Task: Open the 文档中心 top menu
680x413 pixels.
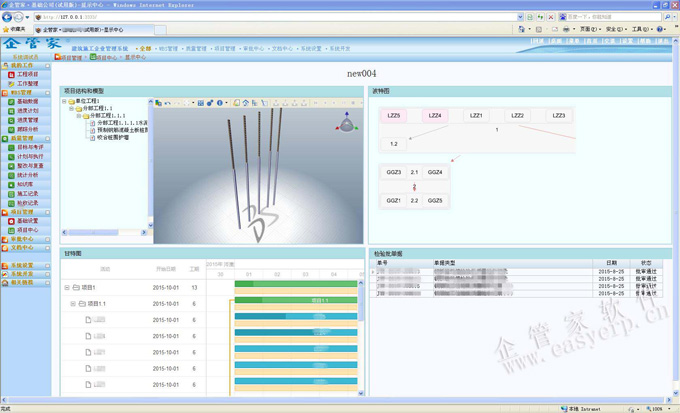Action: click(x=282, y=48)
